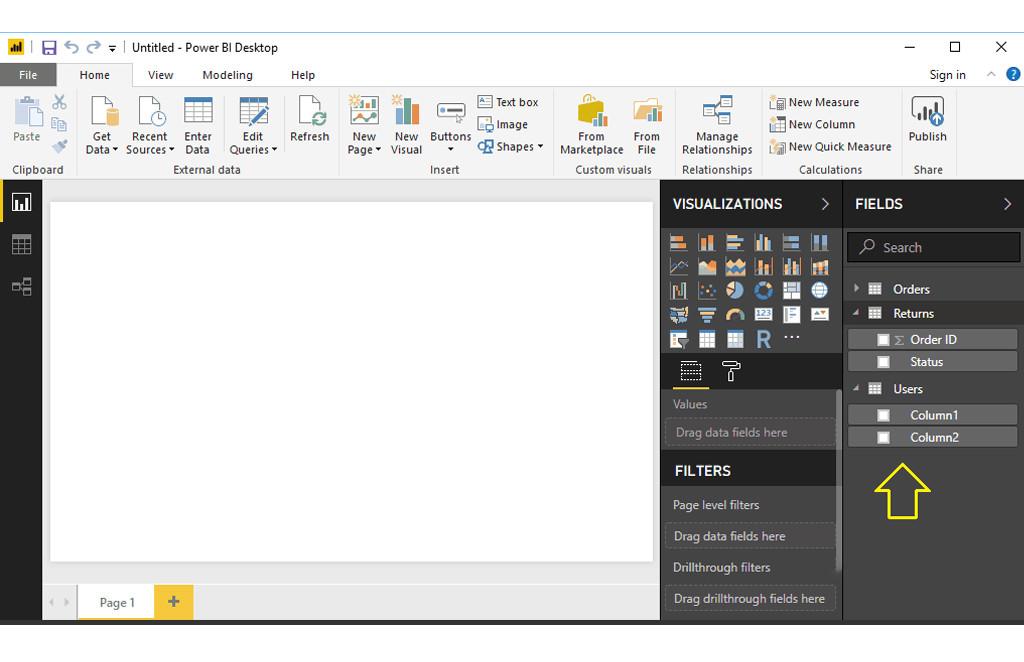This screenshot has width=1024, height=662.
Task: Import custom visual From Marketplace
Action: tap(592, 126)
